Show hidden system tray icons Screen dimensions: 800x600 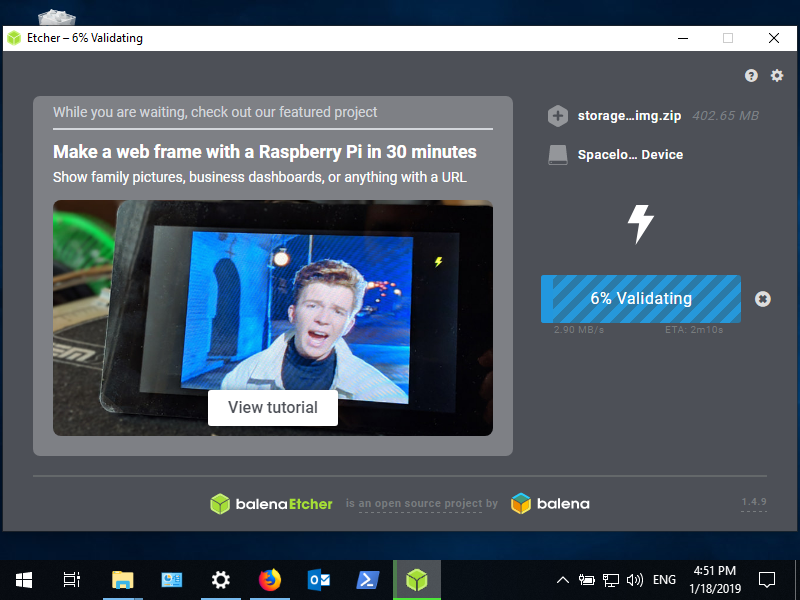(x=563, y=580)
